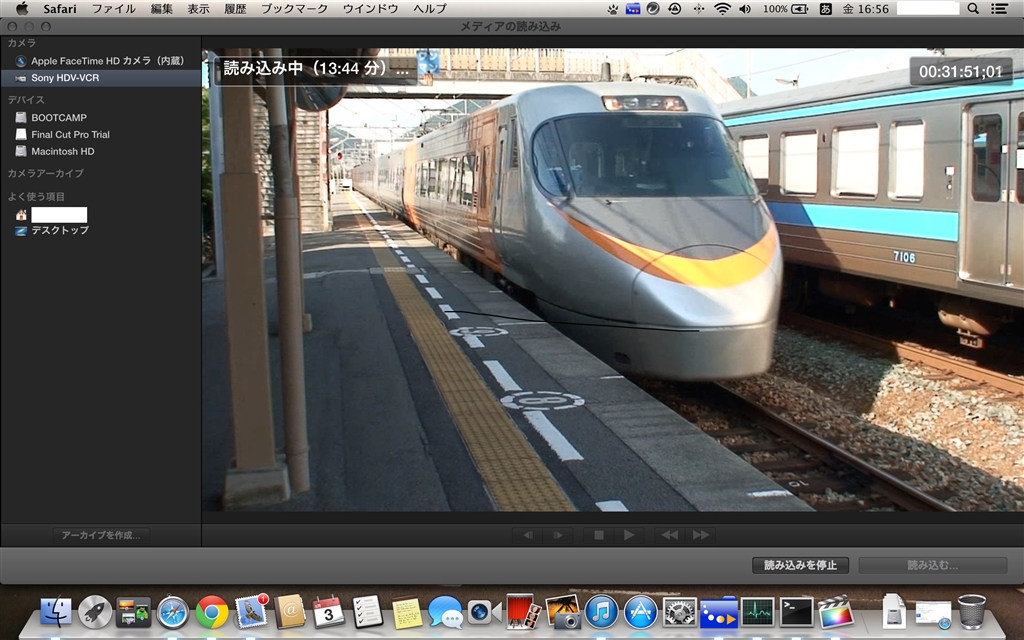Step back one frame

528,535
